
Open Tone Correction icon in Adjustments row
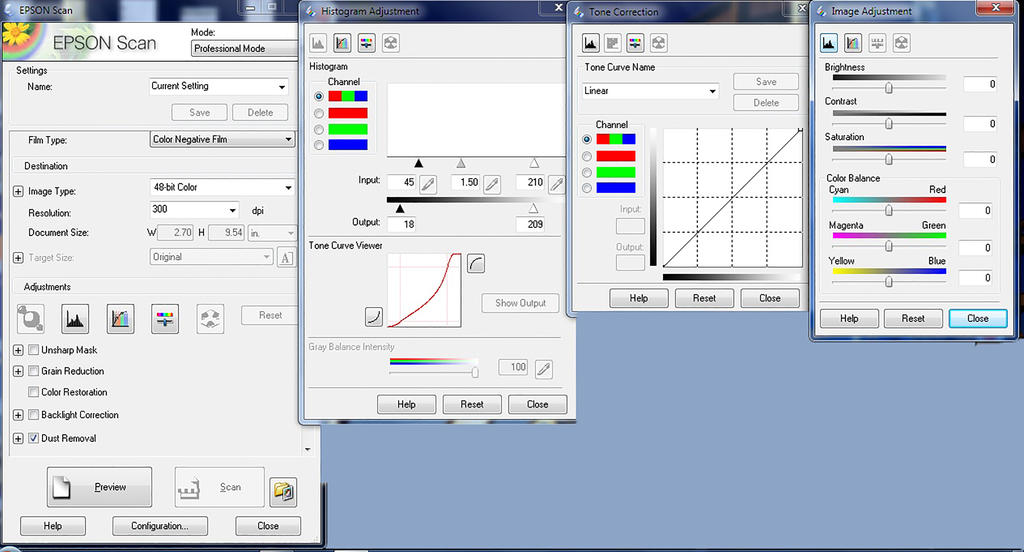(120, 319)
